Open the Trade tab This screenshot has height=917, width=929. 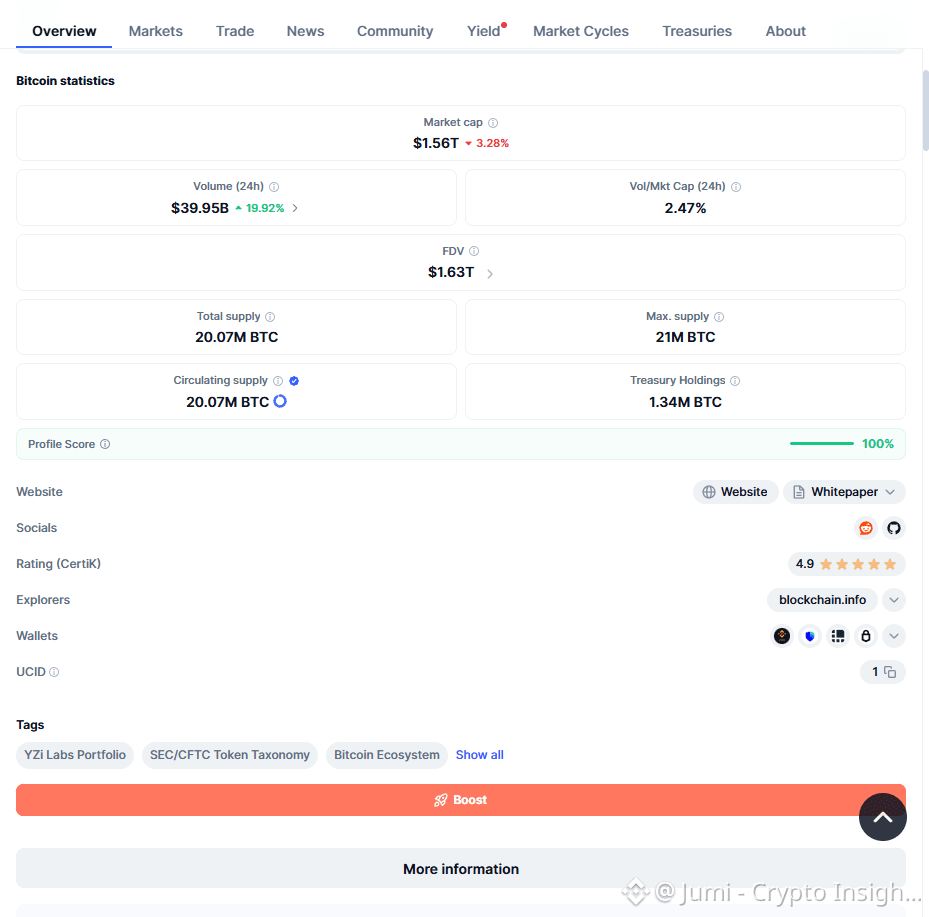coord(235,31)
